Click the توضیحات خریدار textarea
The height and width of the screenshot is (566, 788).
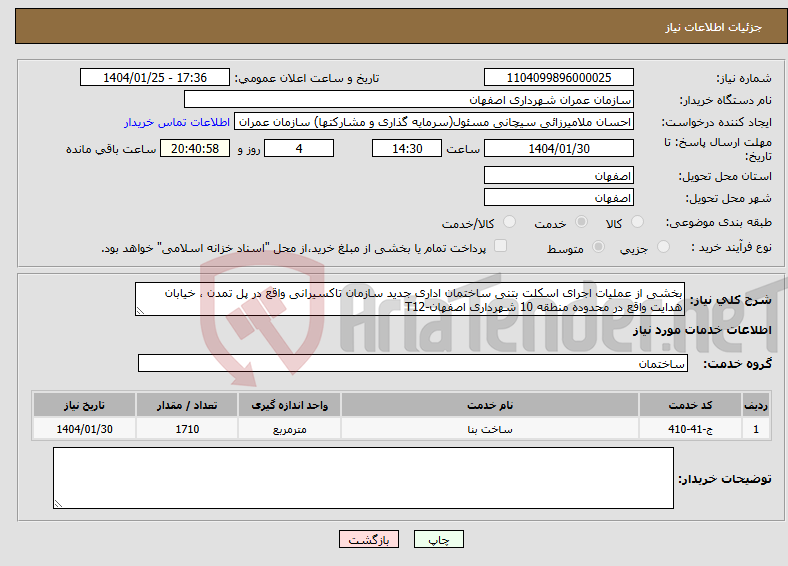click(363, 478)
